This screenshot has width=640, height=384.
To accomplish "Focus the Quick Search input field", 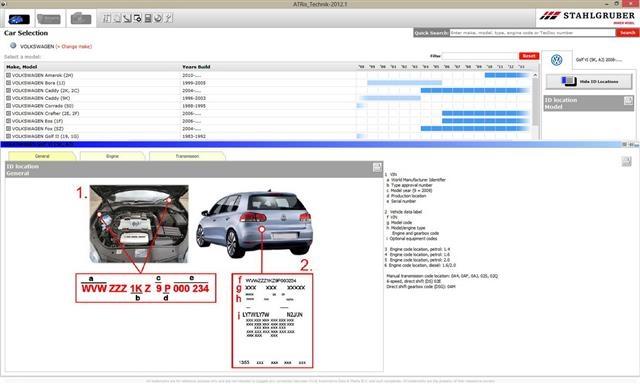I will pos(533,33).
